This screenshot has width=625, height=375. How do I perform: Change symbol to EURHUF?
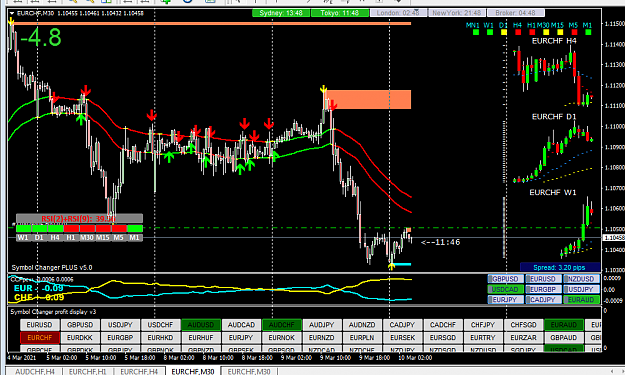[x=201, y=338]
